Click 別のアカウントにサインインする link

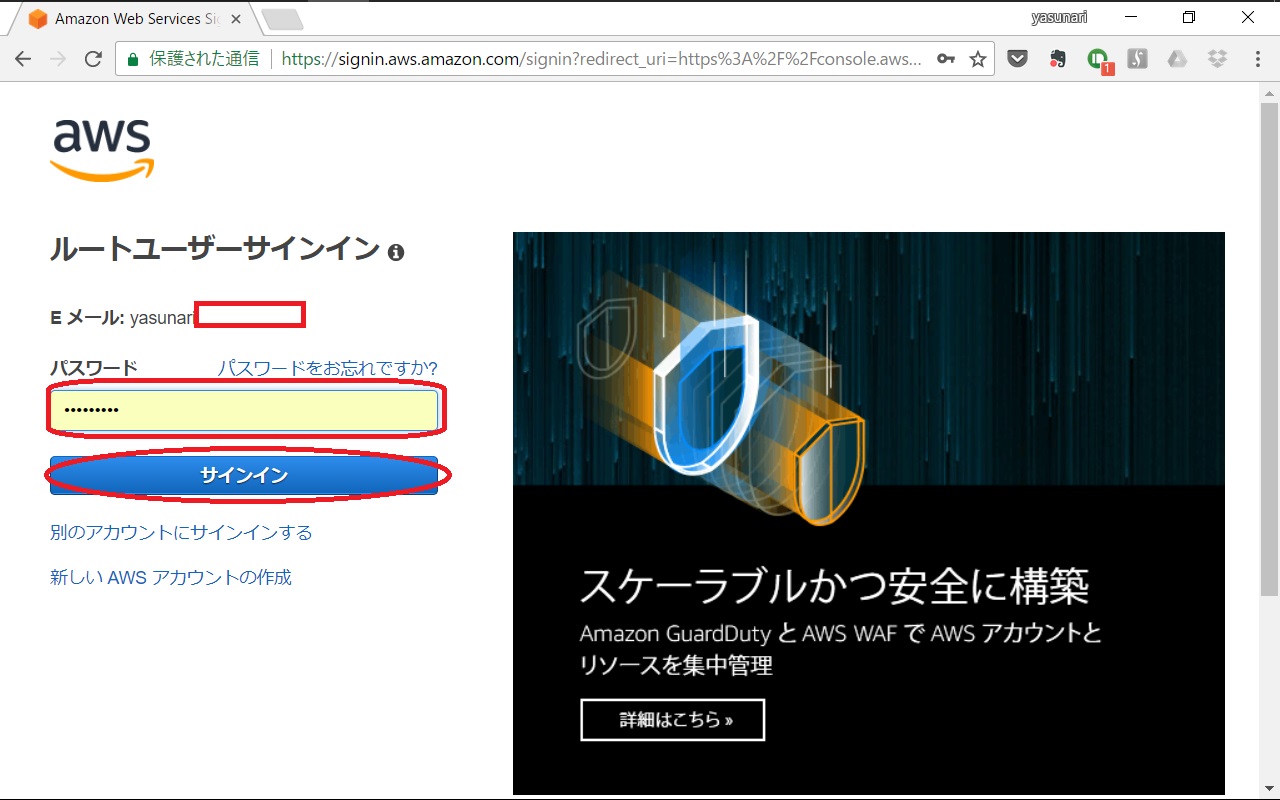(x=181, y=532)
